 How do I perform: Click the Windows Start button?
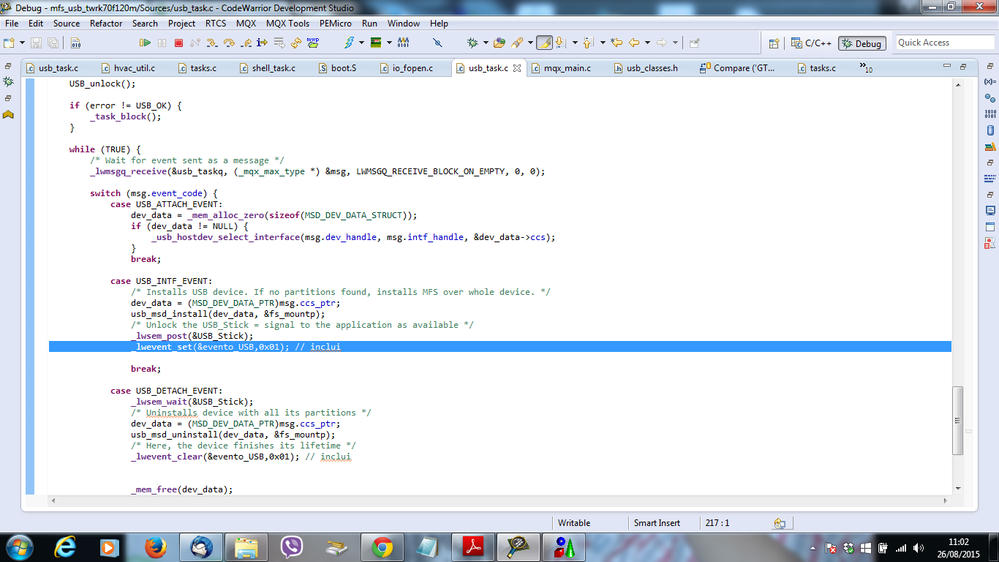[x=19, y=547]
